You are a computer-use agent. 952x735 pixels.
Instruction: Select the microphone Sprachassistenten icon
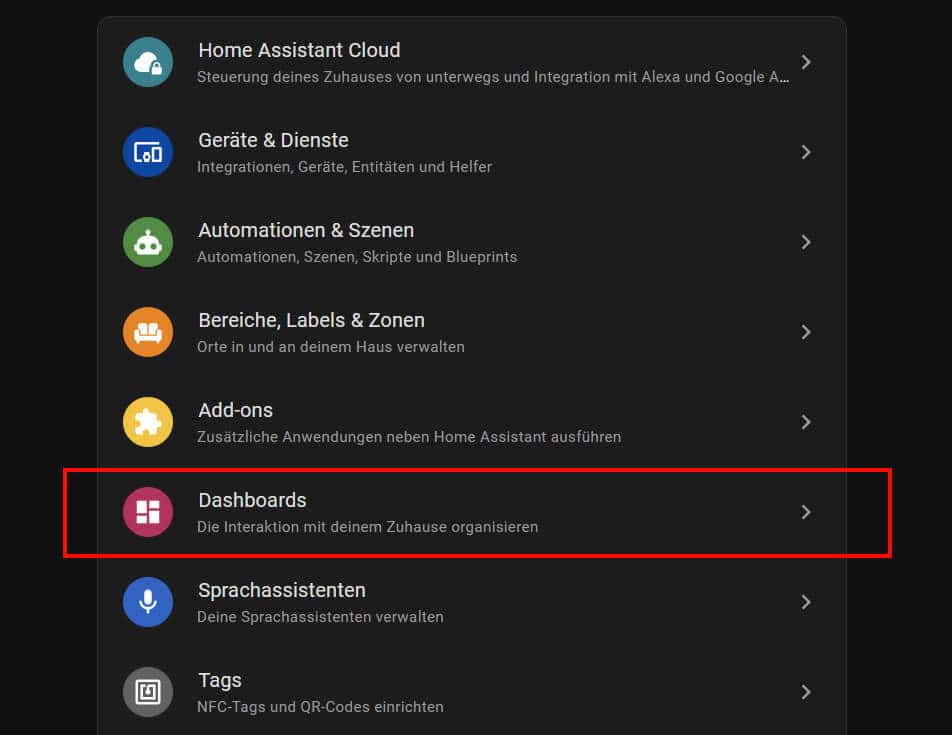148,602
